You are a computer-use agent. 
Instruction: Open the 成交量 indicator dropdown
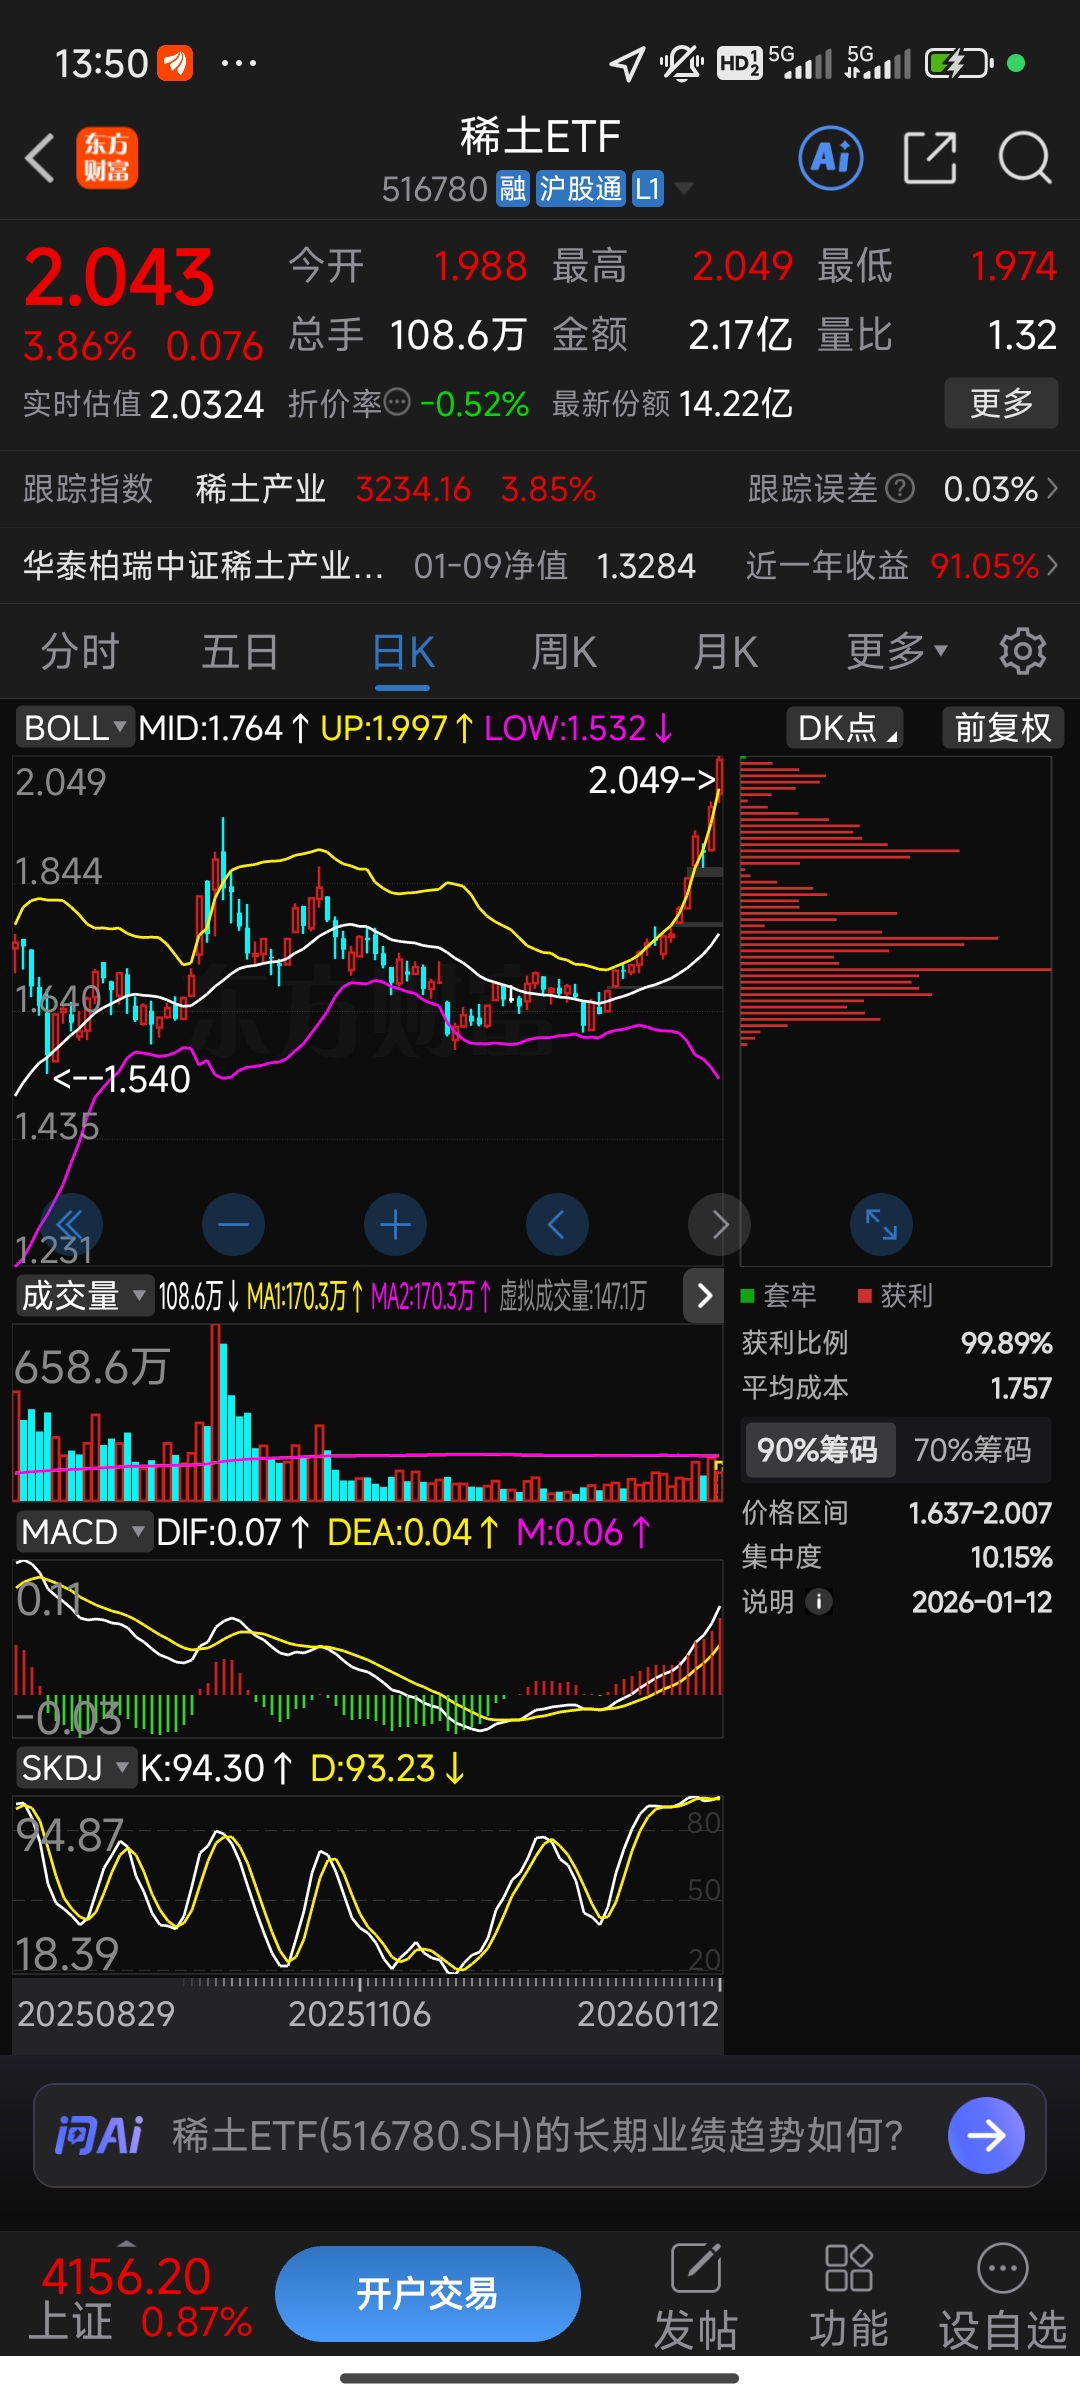pos(83,1296)
